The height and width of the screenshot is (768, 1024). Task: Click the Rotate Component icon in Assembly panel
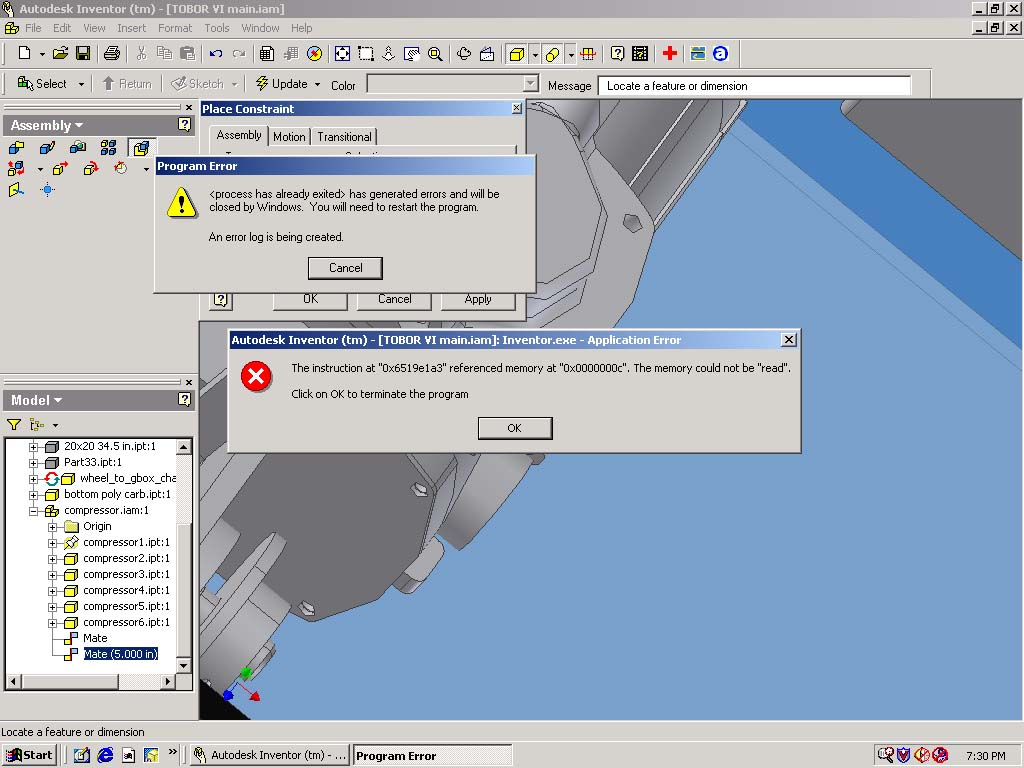tap(91, 169)
